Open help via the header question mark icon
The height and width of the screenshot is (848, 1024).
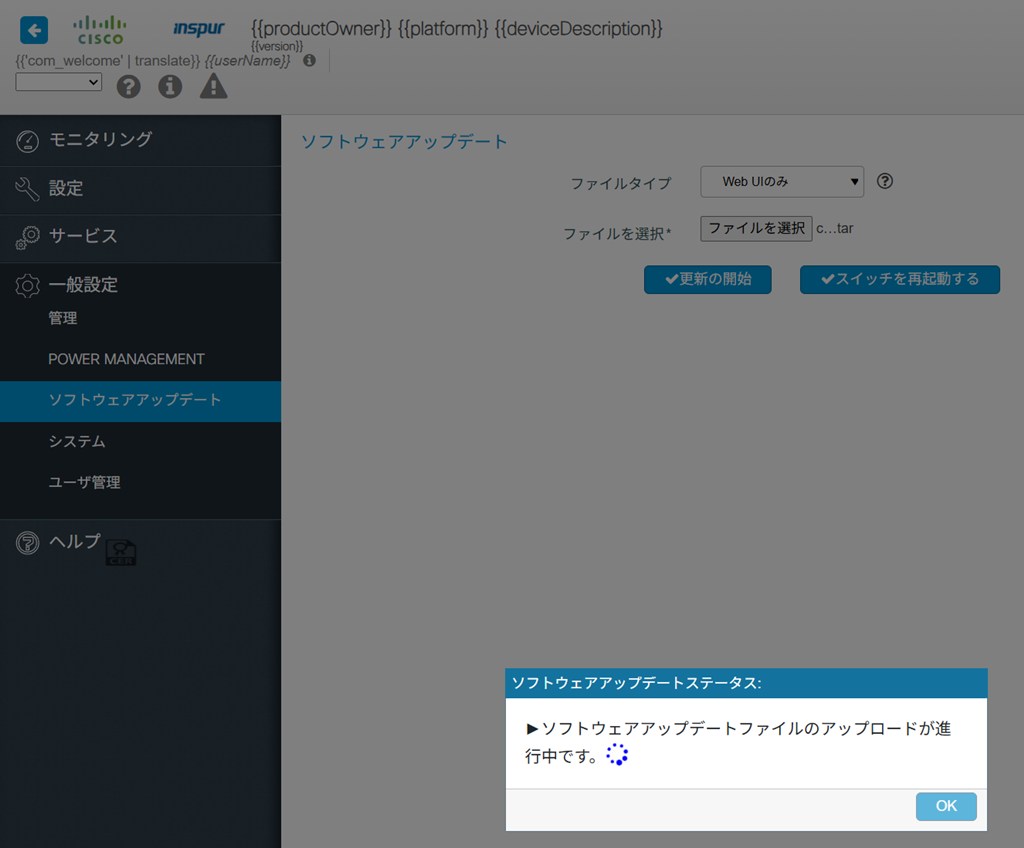tap(128, 86)
